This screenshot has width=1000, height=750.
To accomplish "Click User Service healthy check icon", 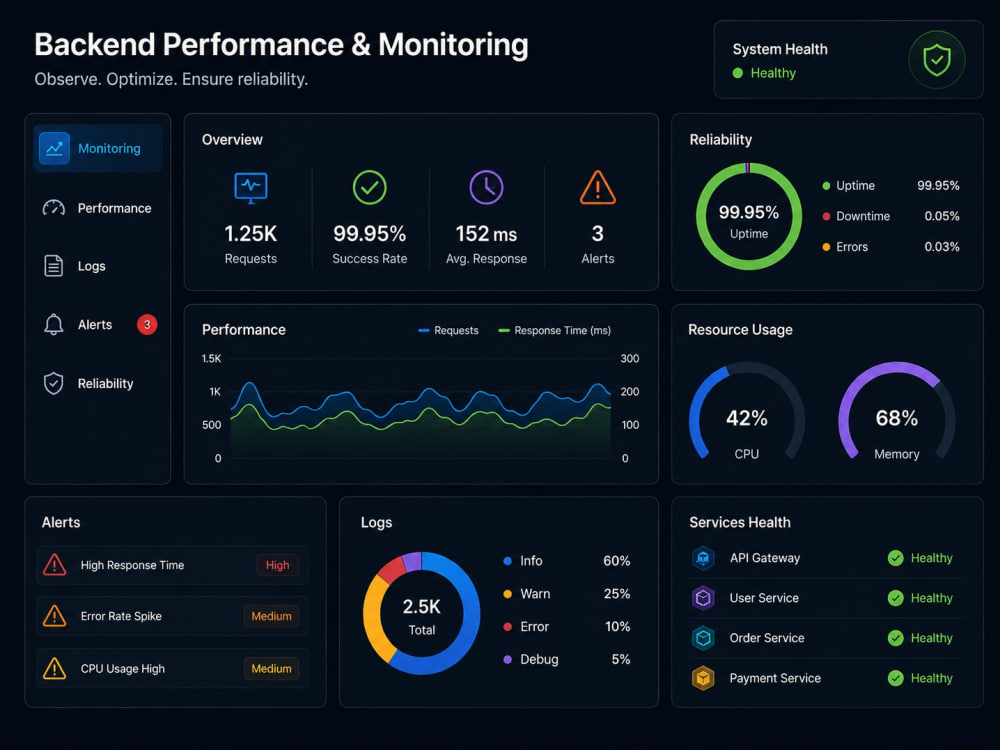I will pos(895,598).
